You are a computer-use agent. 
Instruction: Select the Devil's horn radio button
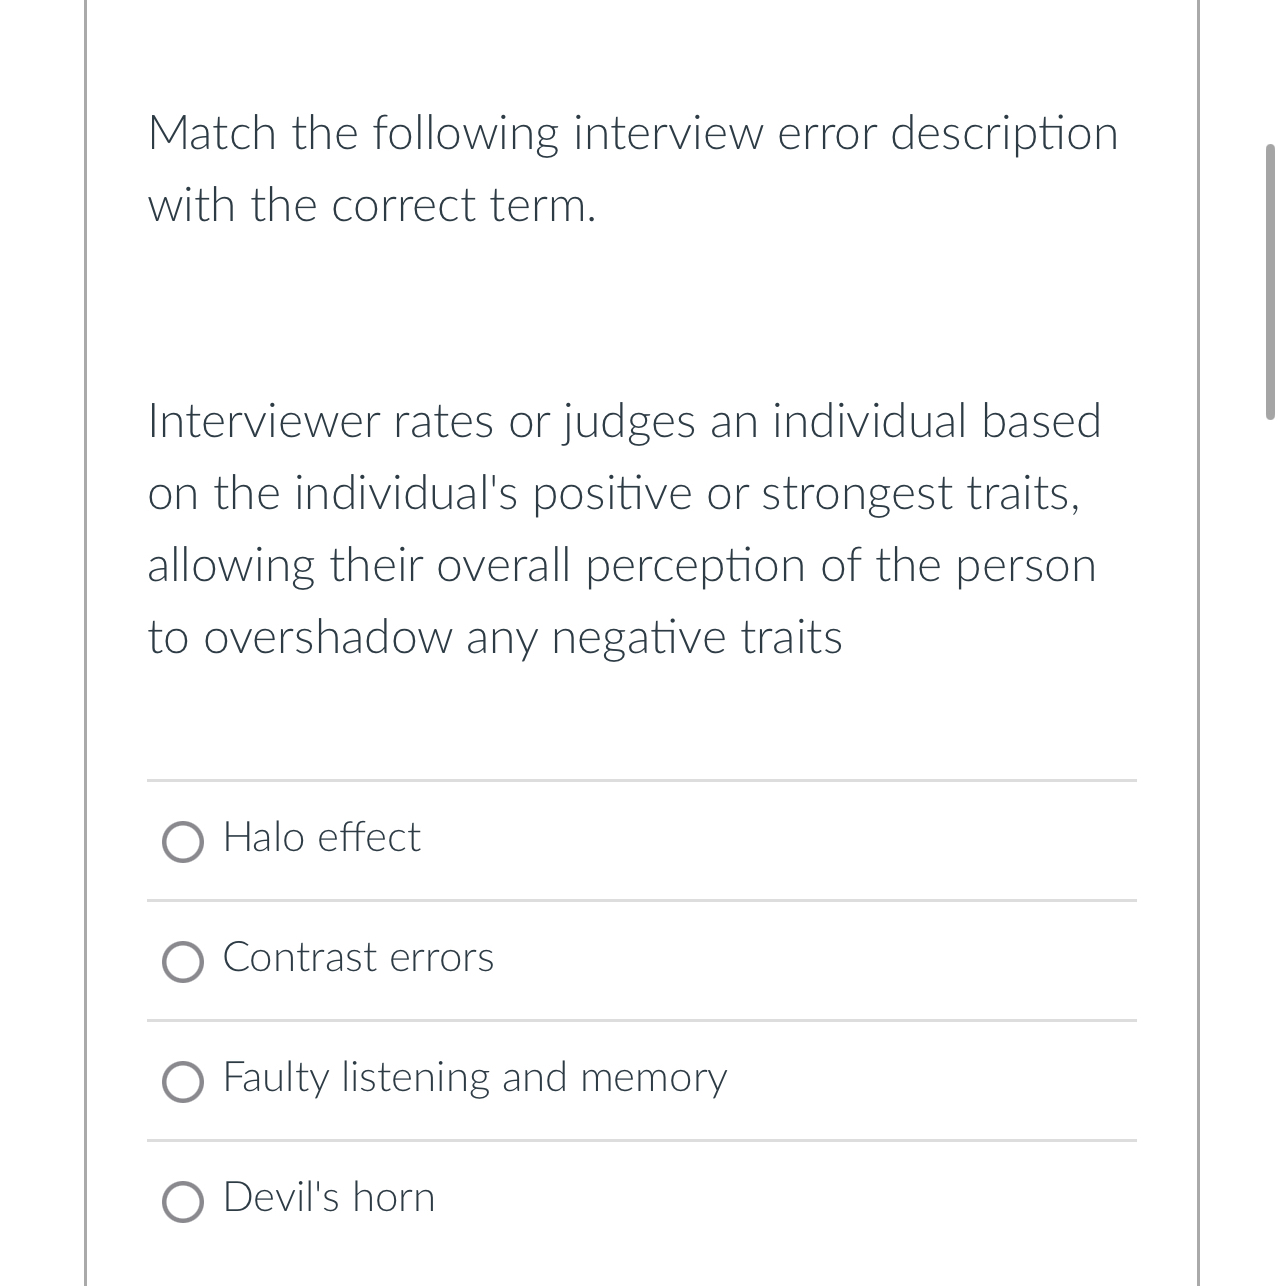pos(183,1202)
